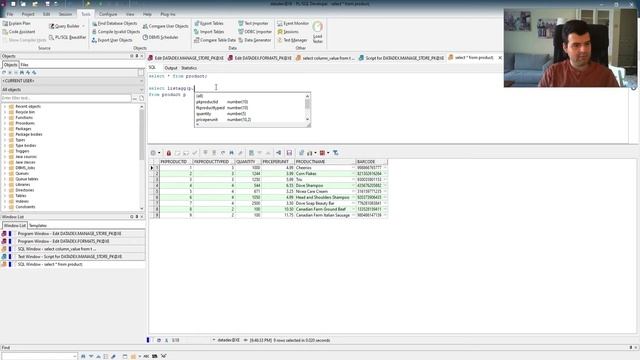Viewport: 640px width, 360px height.
Task: Open the Explain Plan tool
Action: (17, 24)
